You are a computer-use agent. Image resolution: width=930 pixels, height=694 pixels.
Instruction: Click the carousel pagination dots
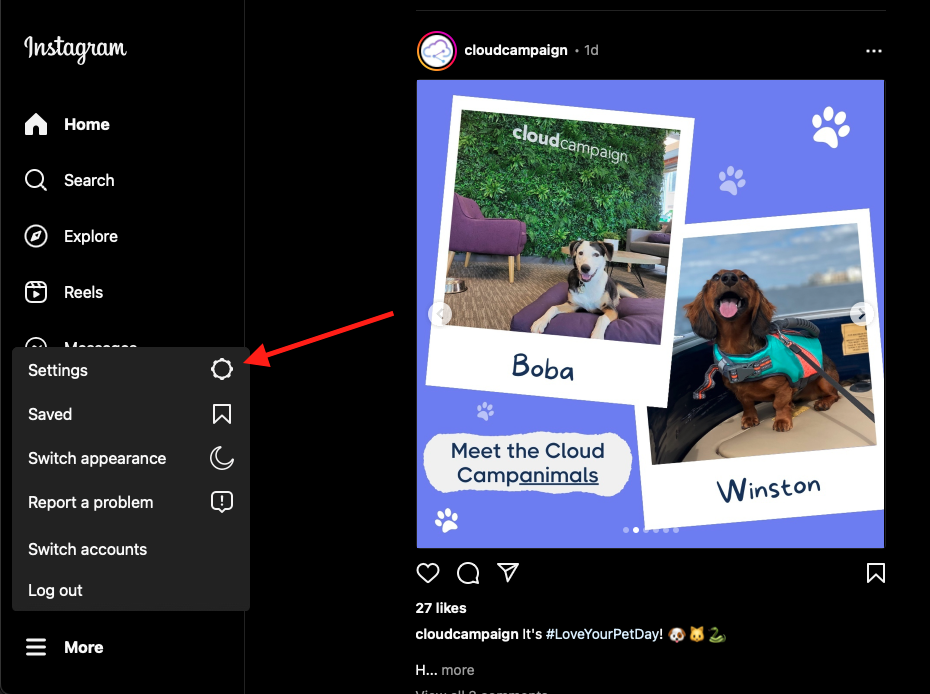pyautogui.click(x=651, y=530)
